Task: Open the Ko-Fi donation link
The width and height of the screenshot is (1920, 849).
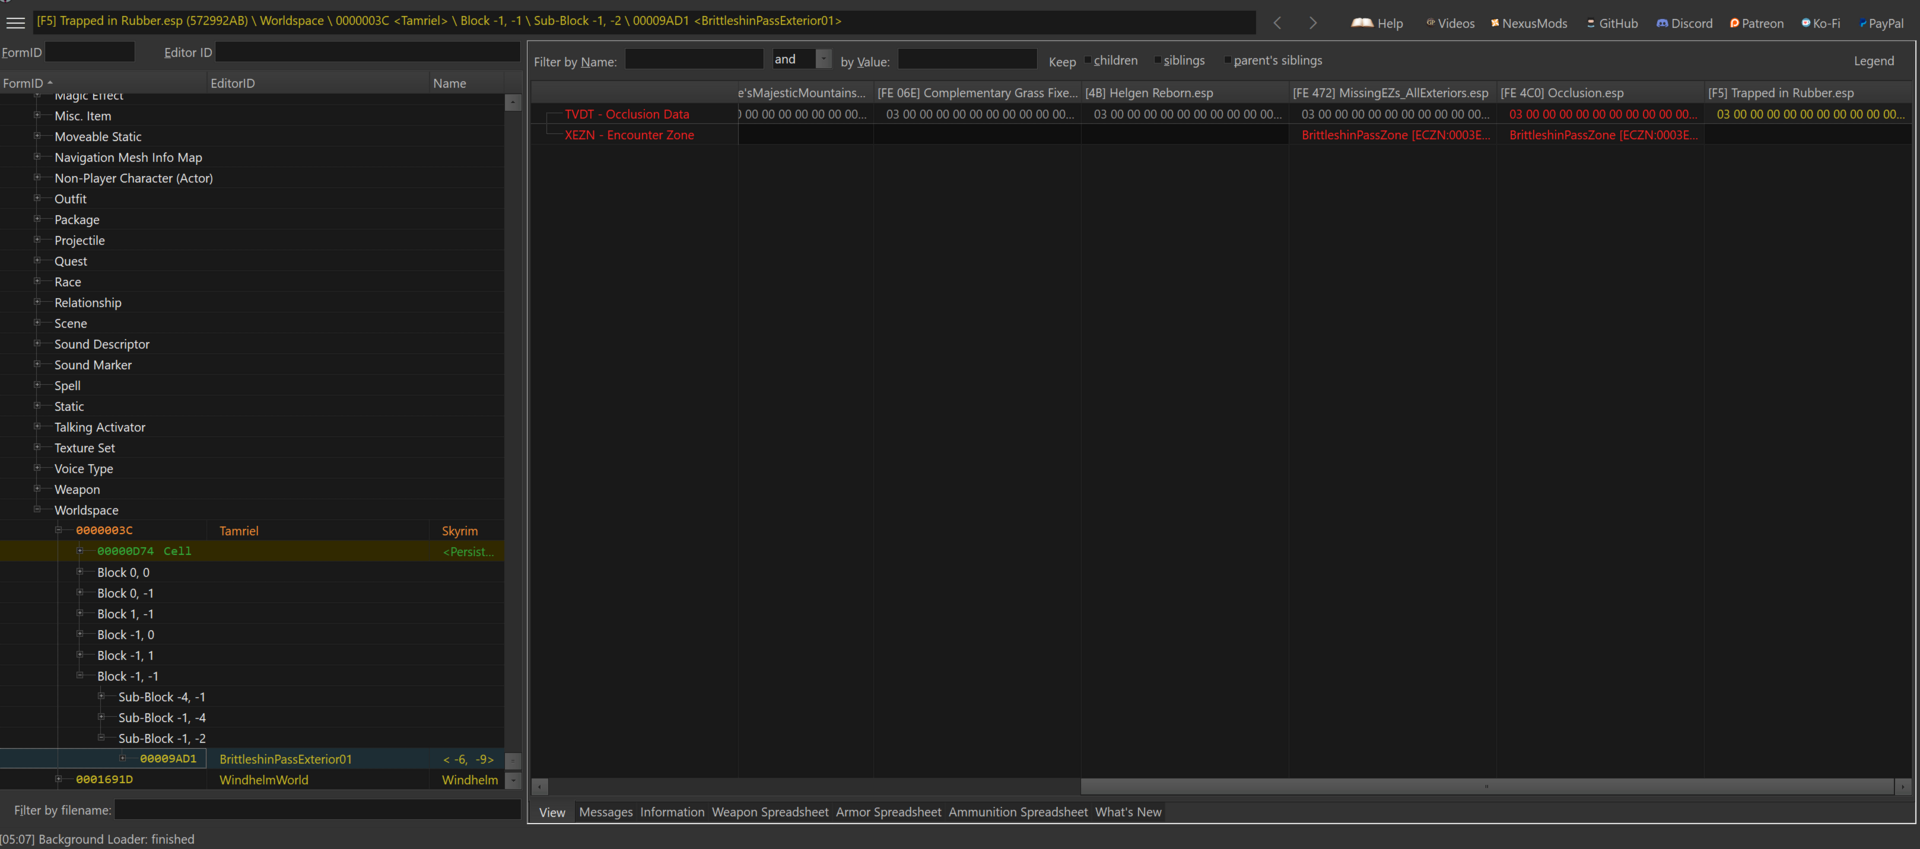Action: 1821,23
